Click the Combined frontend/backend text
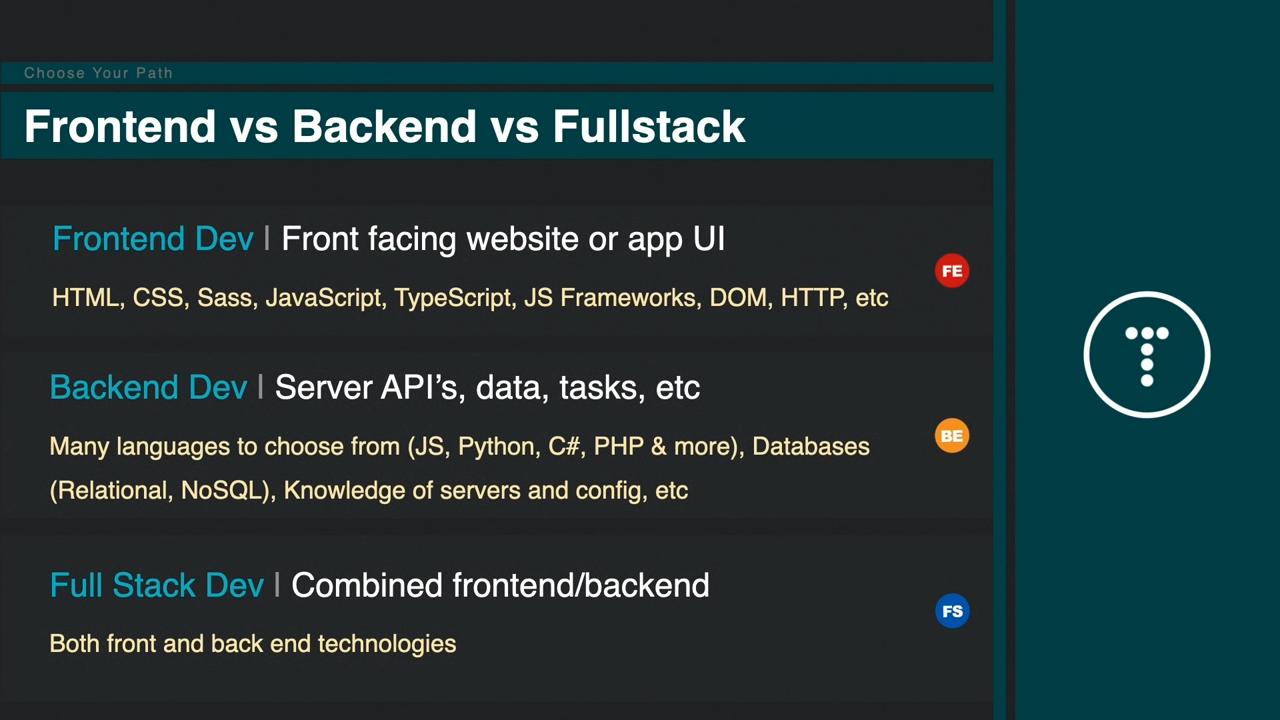Viewport: 1280px width, 720px height. tap(500, 586)
